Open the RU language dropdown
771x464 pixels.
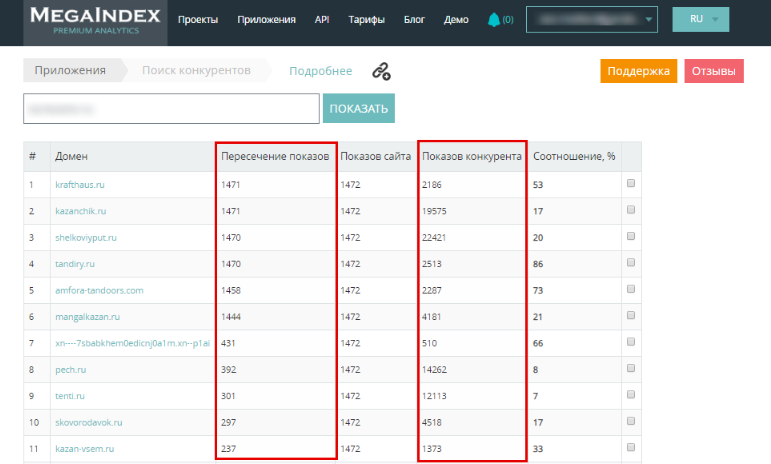coord(701,20)
